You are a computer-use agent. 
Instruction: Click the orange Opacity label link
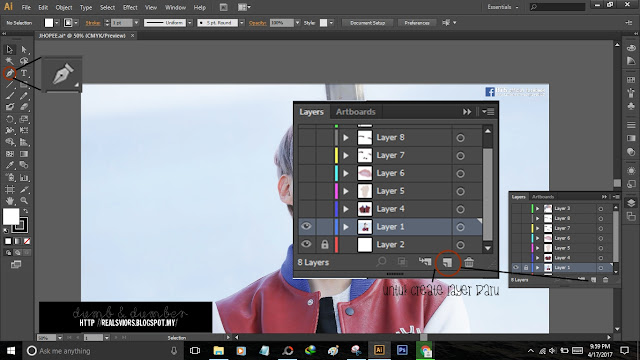point(258,23)
